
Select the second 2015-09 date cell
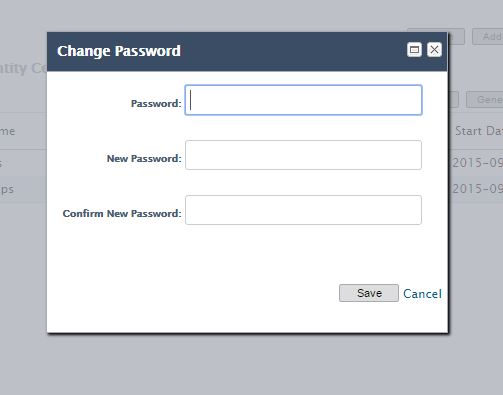point(477,189)
